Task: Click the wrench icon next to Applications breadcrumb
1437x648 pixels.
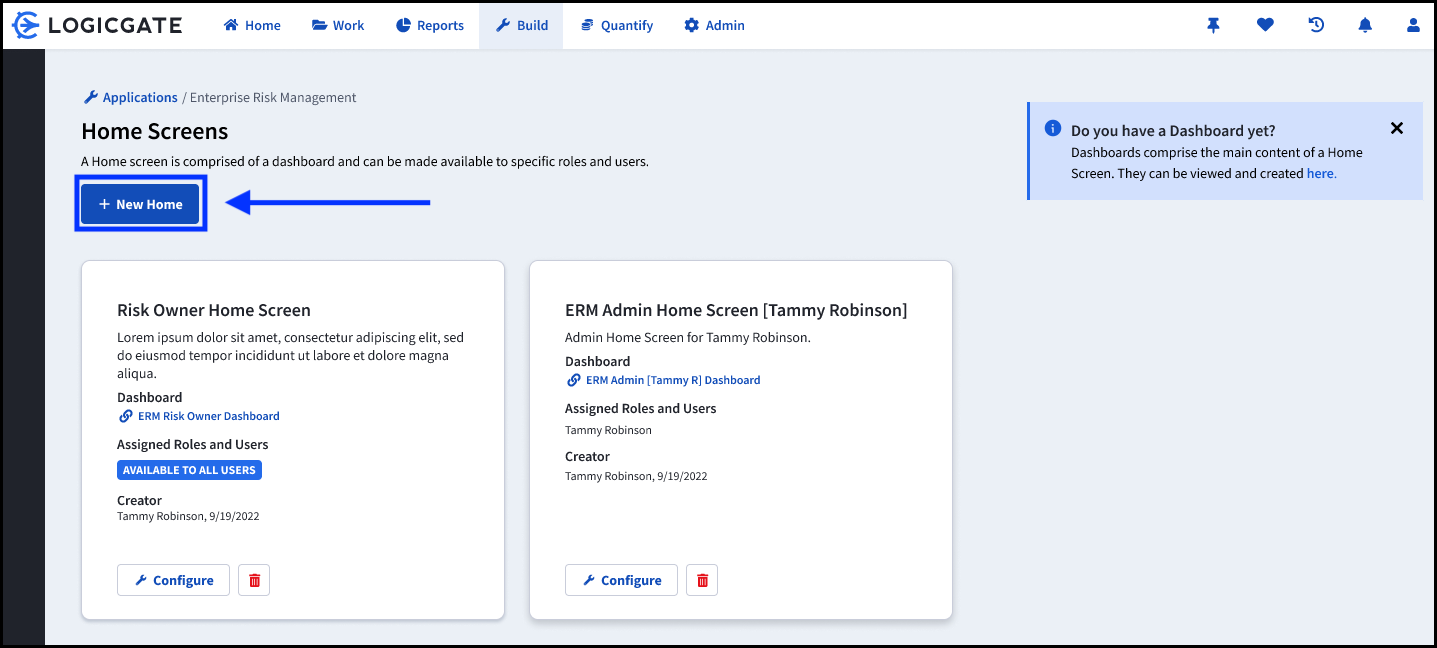Action: pyautogui.click(x=93, y=96)
